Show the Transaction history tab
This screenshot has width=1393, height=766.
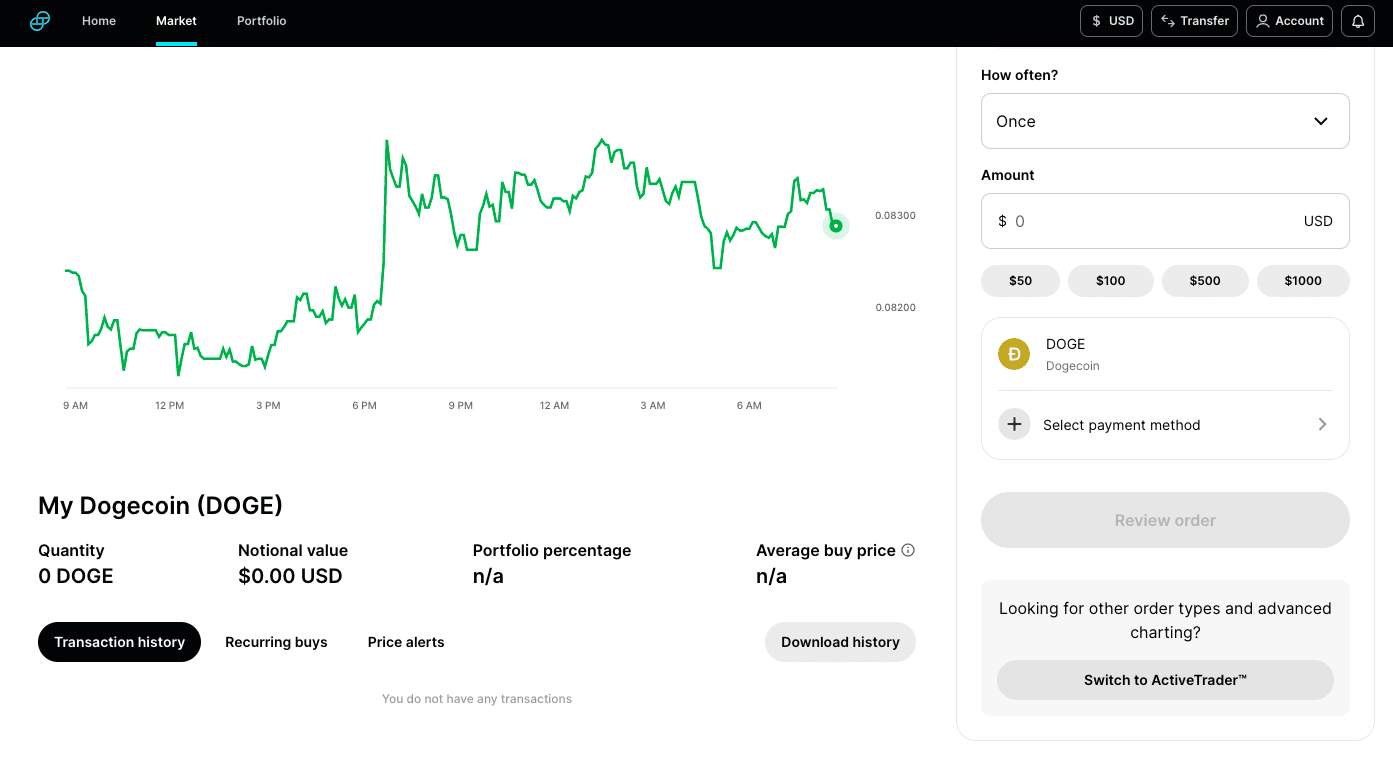point(119,642)
